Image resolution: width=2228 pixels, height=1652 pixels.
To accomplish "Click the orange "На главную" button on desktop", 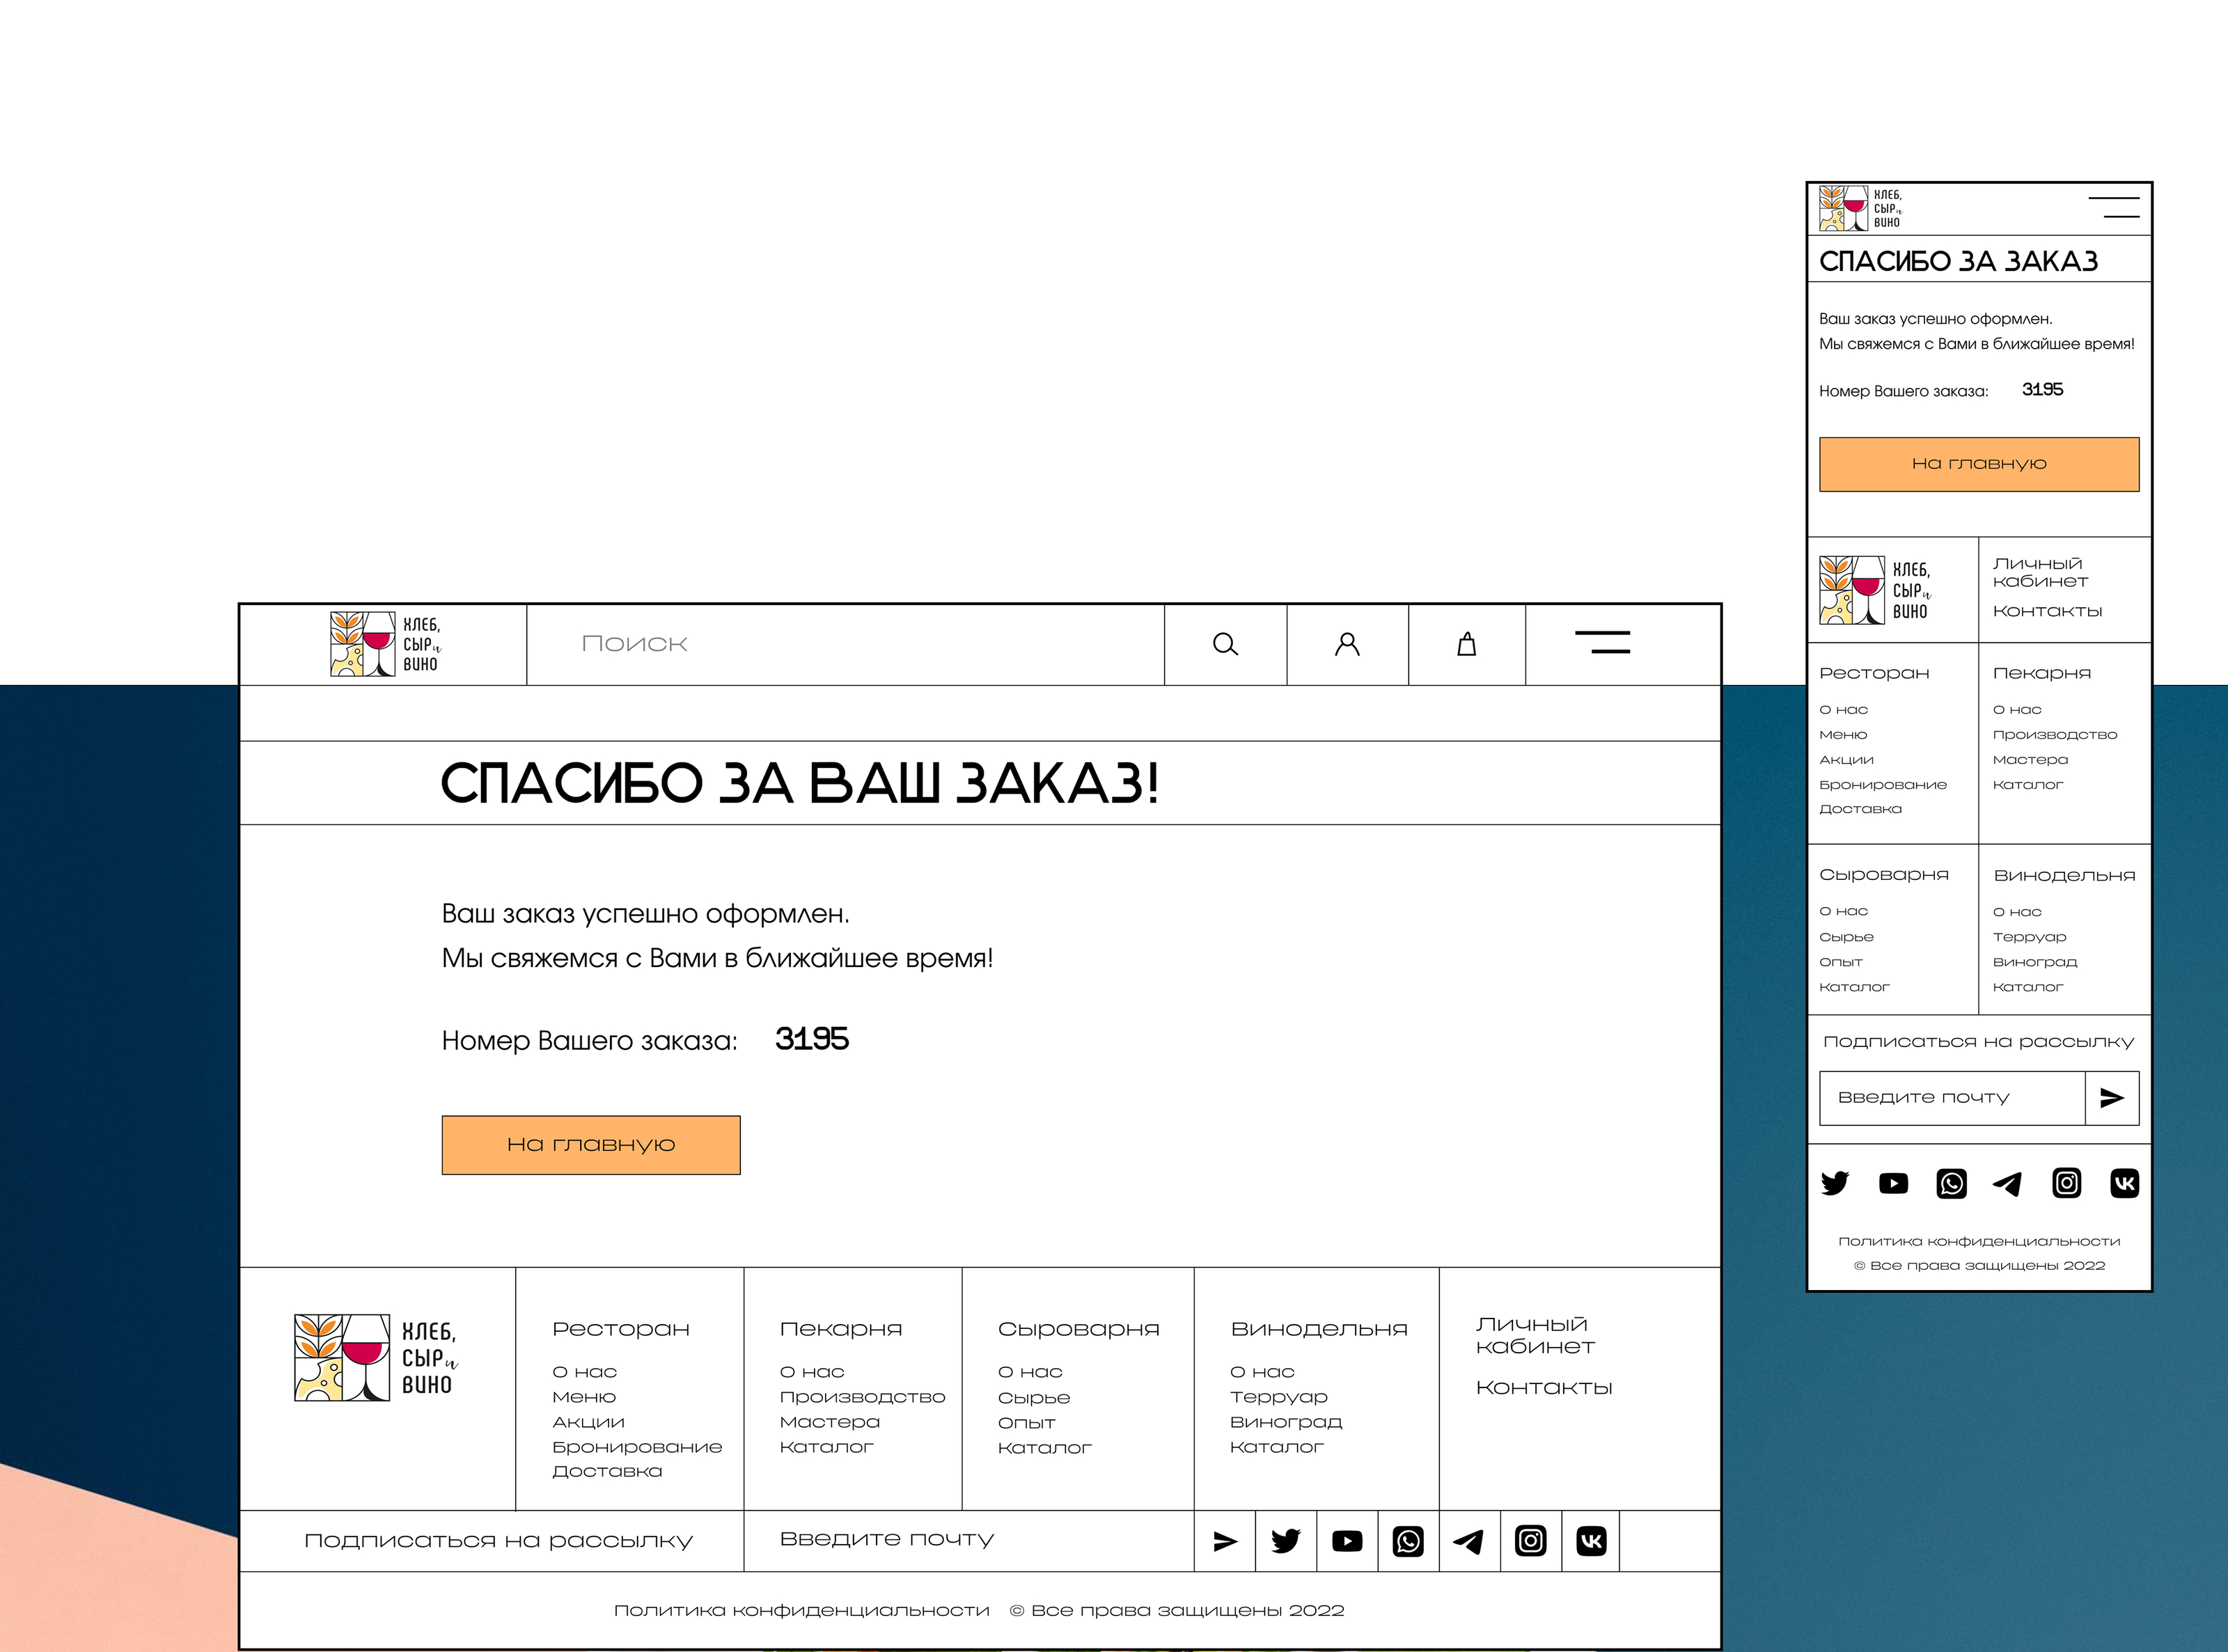I will (591, 1145).
